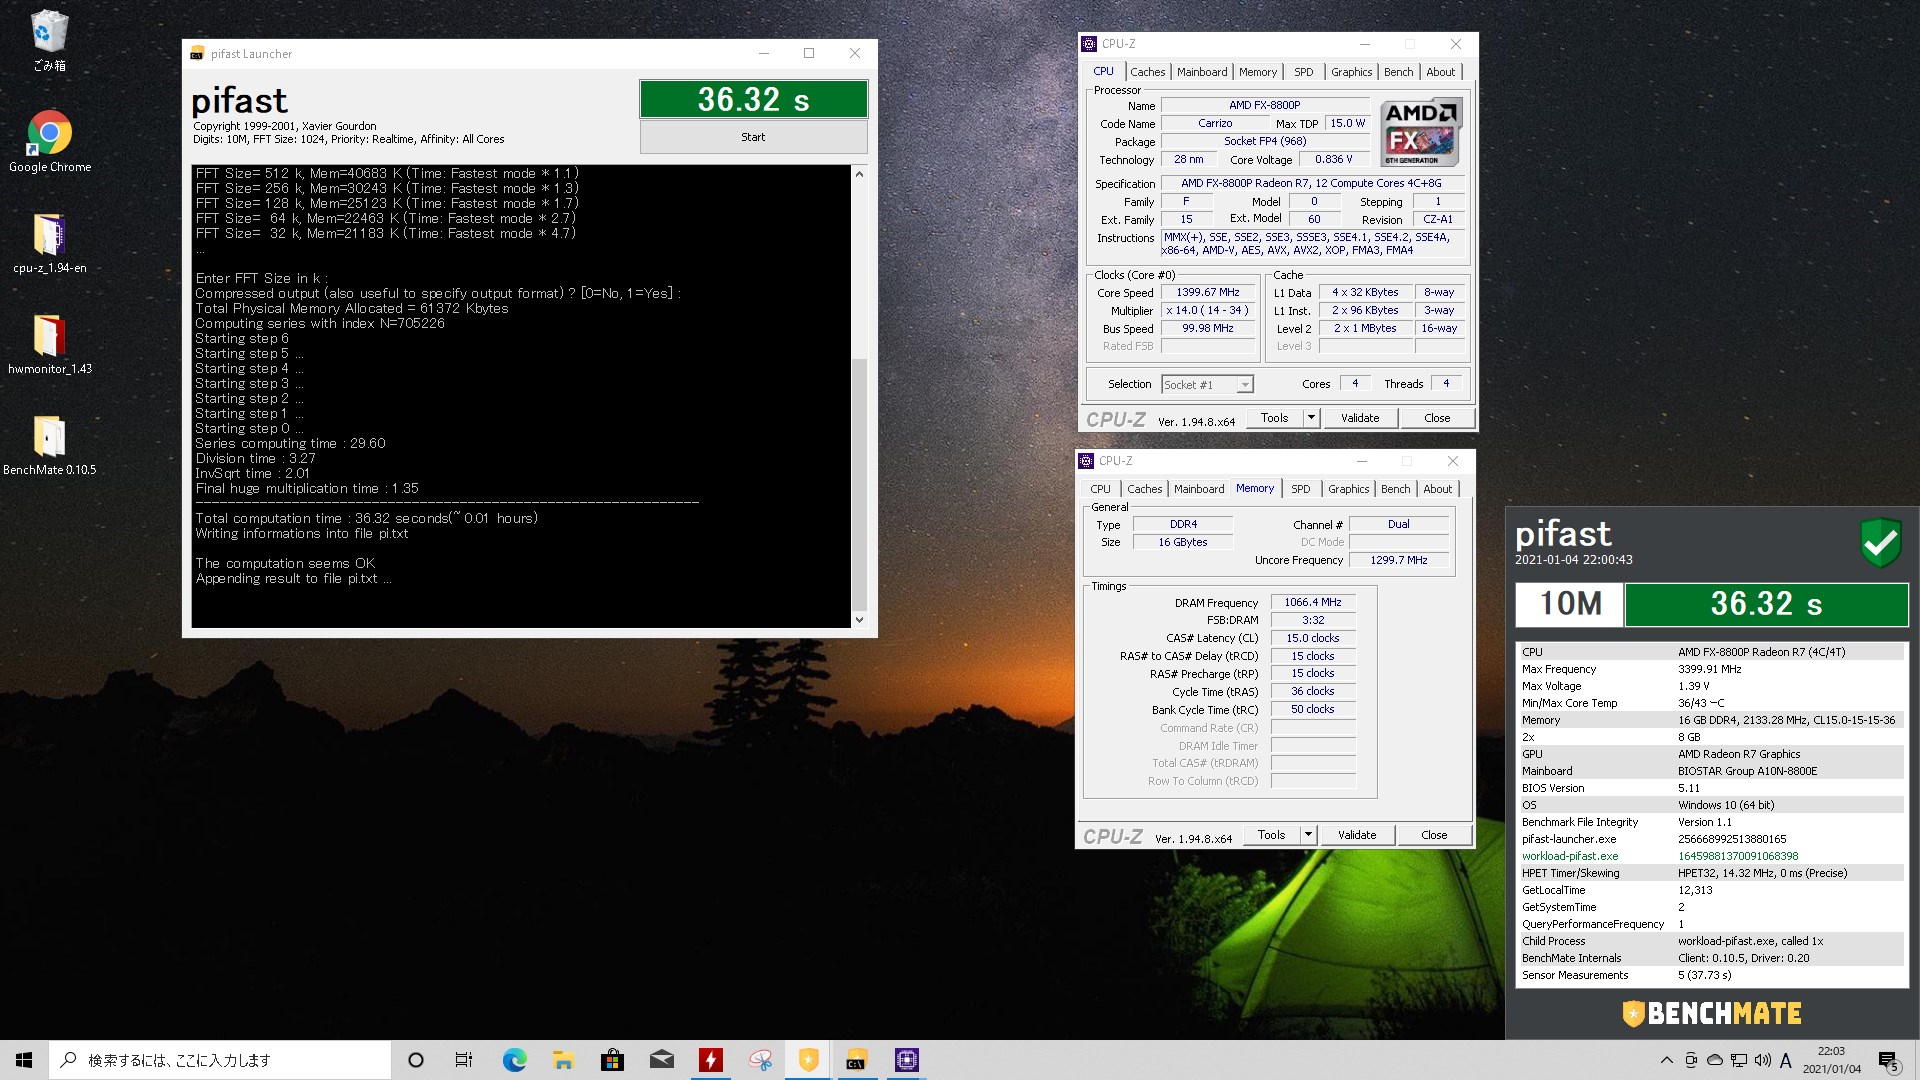This screenshot has width=1920, height=1080.
Task: Open About tab in lower CPU-Z window
Action: tap(1437, 489)
